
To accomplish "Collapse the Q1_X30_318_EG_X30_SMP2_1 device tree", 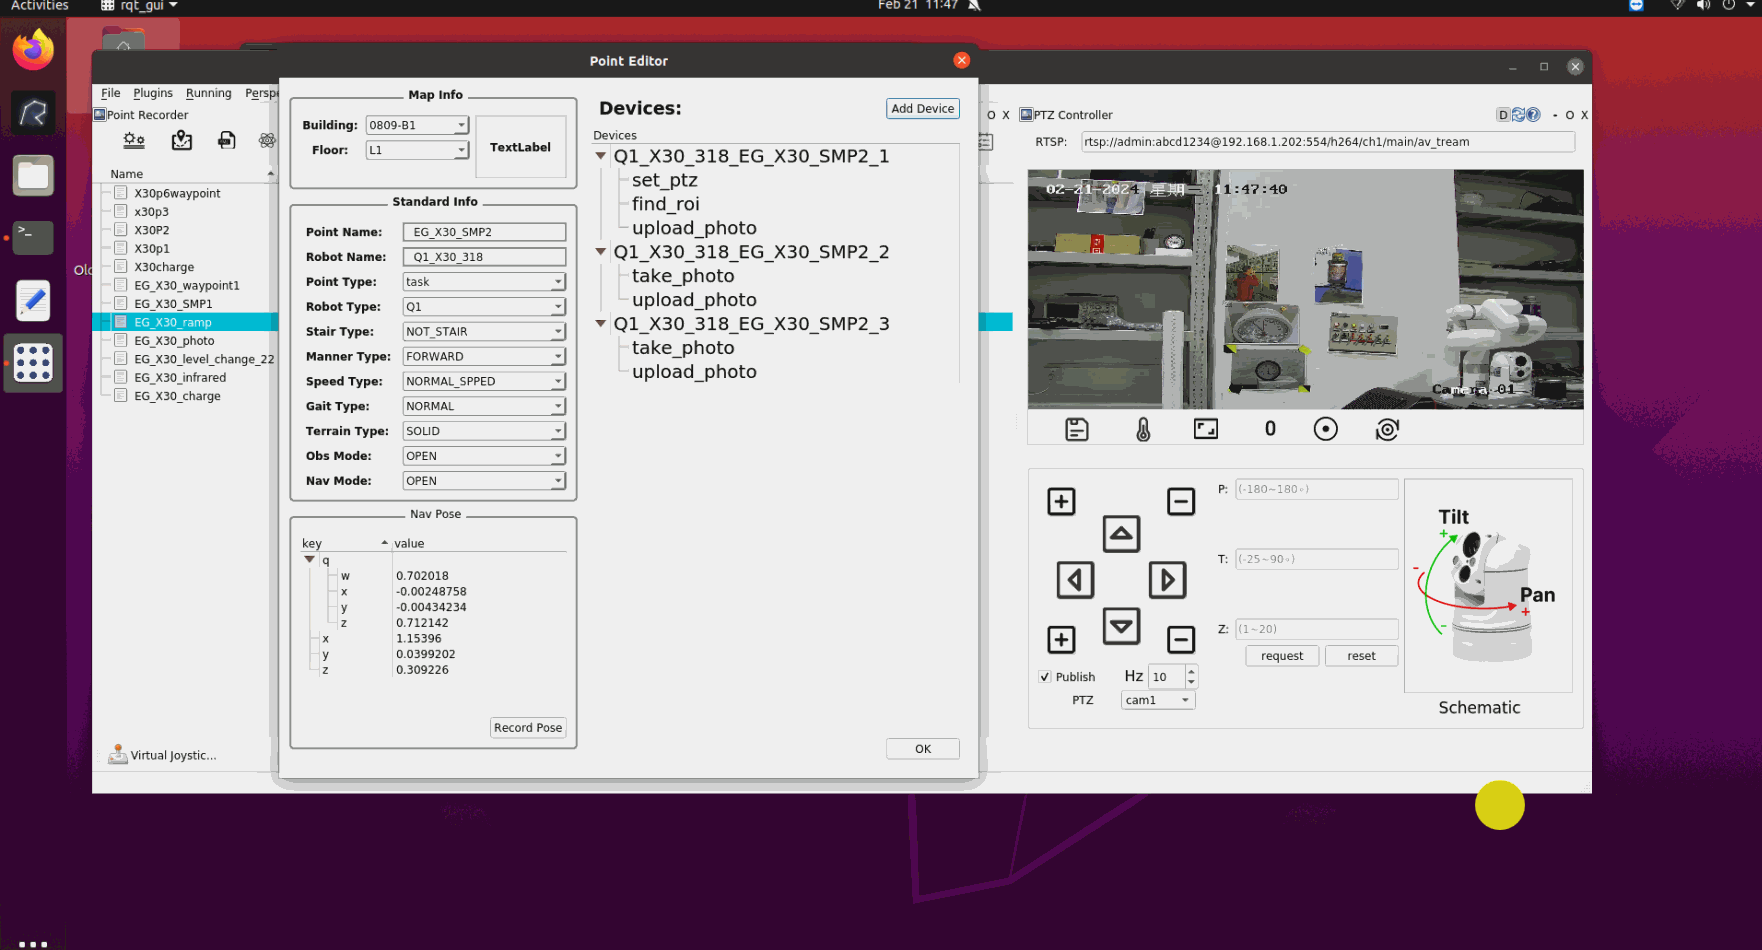I will click(601, 156).
